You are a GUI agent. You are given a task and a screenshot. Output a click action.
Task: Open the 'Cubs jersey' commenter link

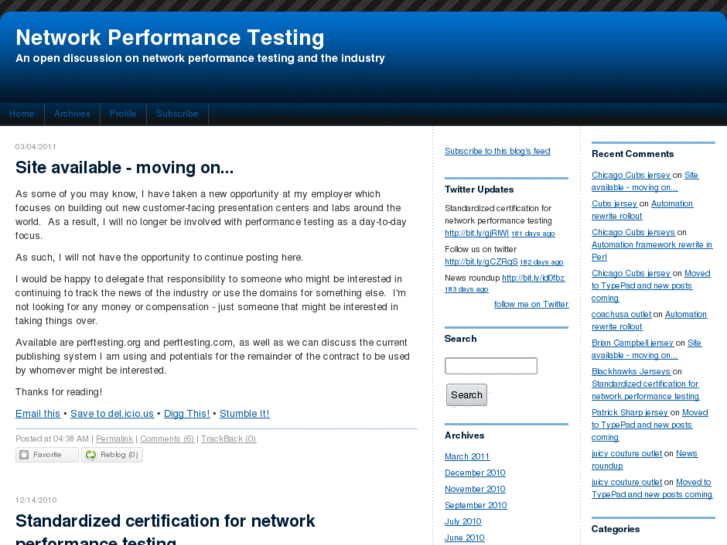pos(614,204)
